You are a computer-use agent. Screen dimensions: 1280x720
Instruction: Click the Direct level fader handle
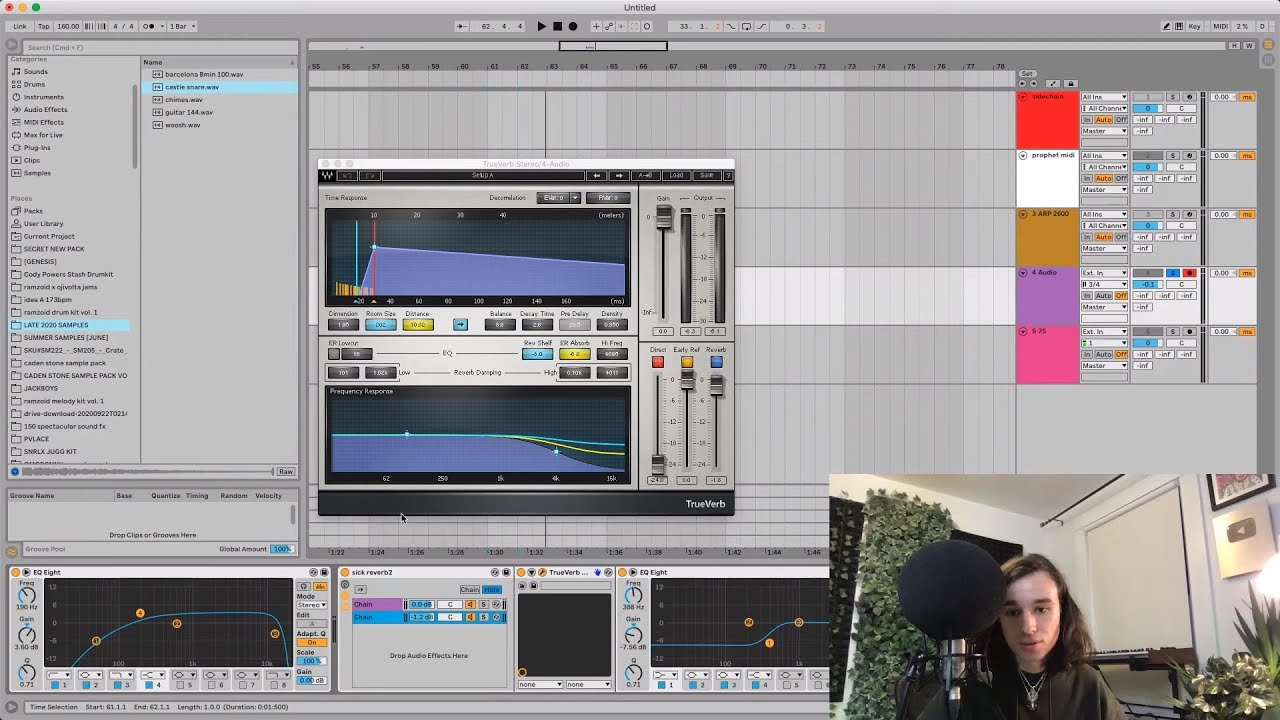[x=657, y=463]
